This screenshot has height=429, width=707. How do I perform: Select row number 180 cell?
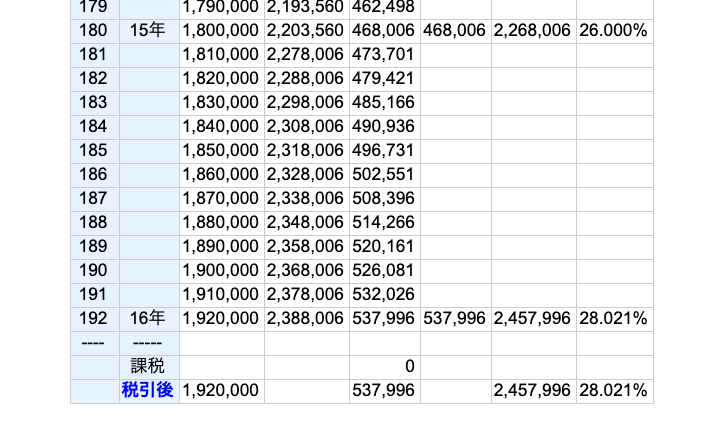click(93, 31)
